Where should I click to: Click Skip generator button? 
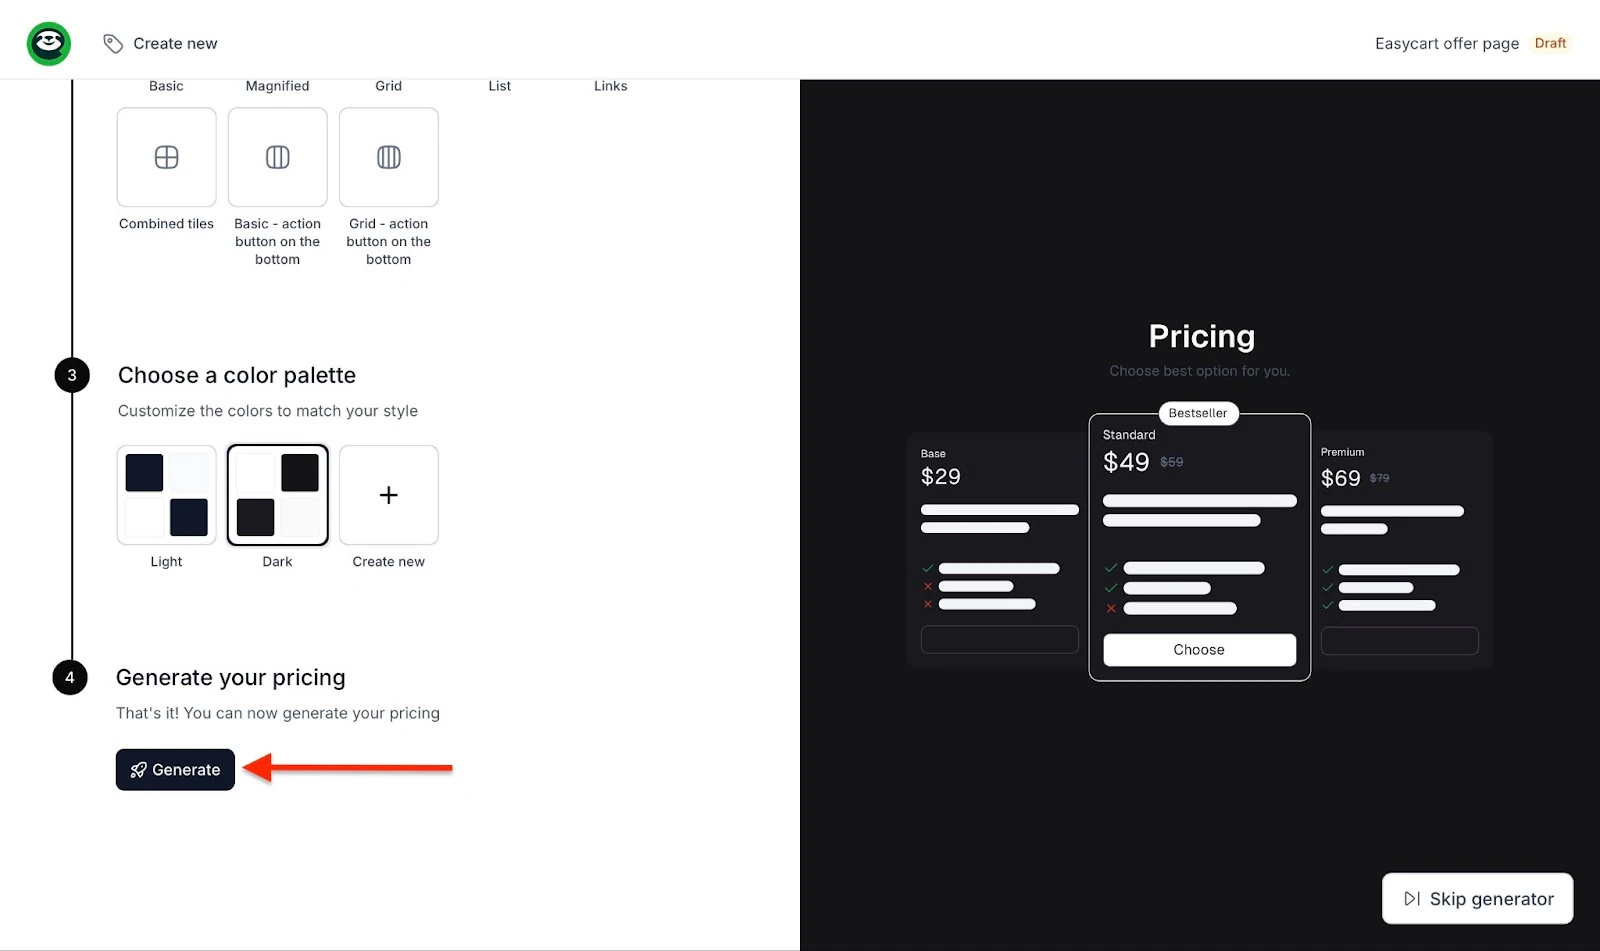click(x=1478, y=899)
